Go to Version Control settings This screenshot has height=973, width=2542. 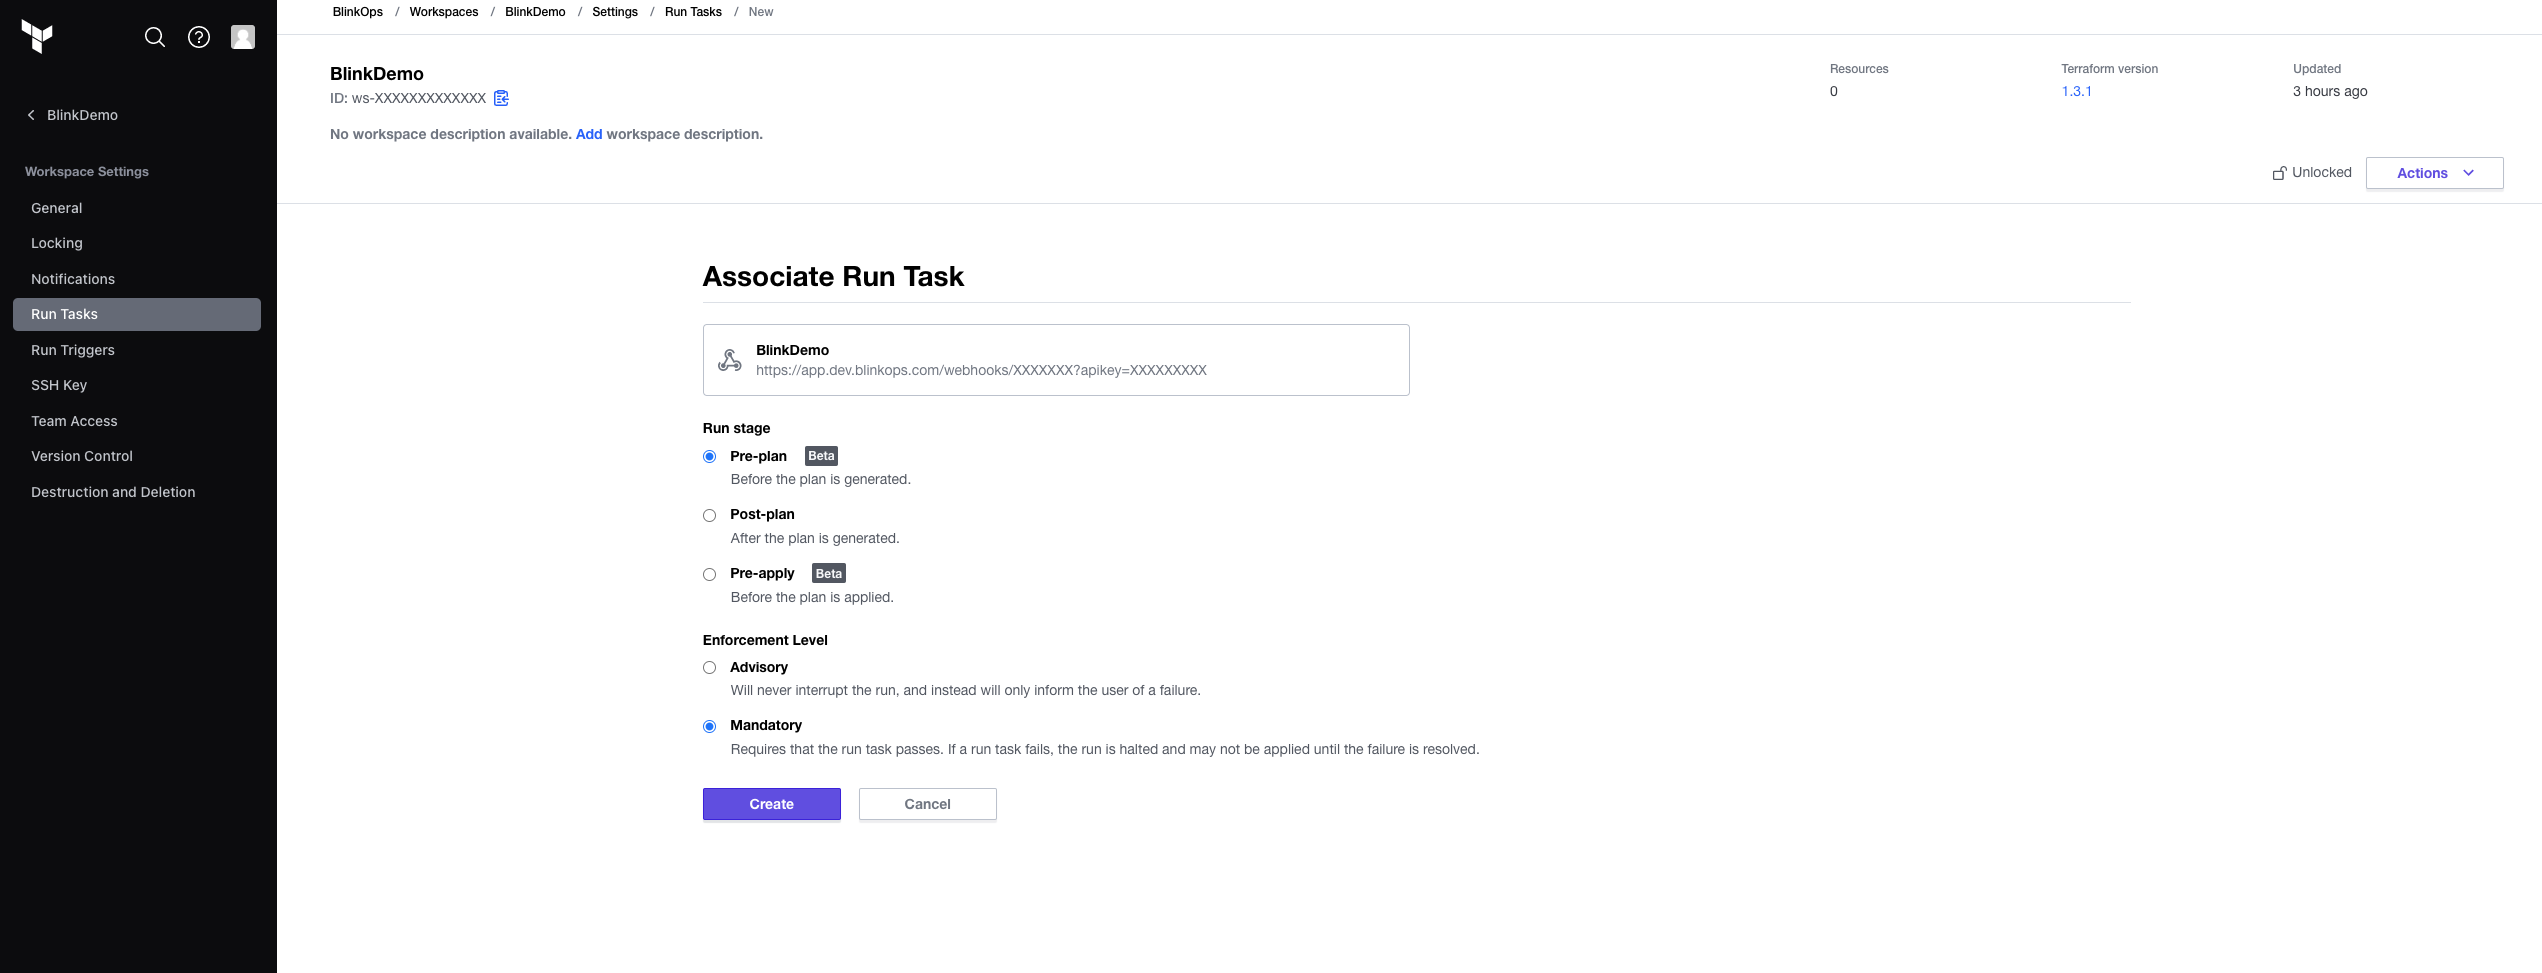[81, 456]
